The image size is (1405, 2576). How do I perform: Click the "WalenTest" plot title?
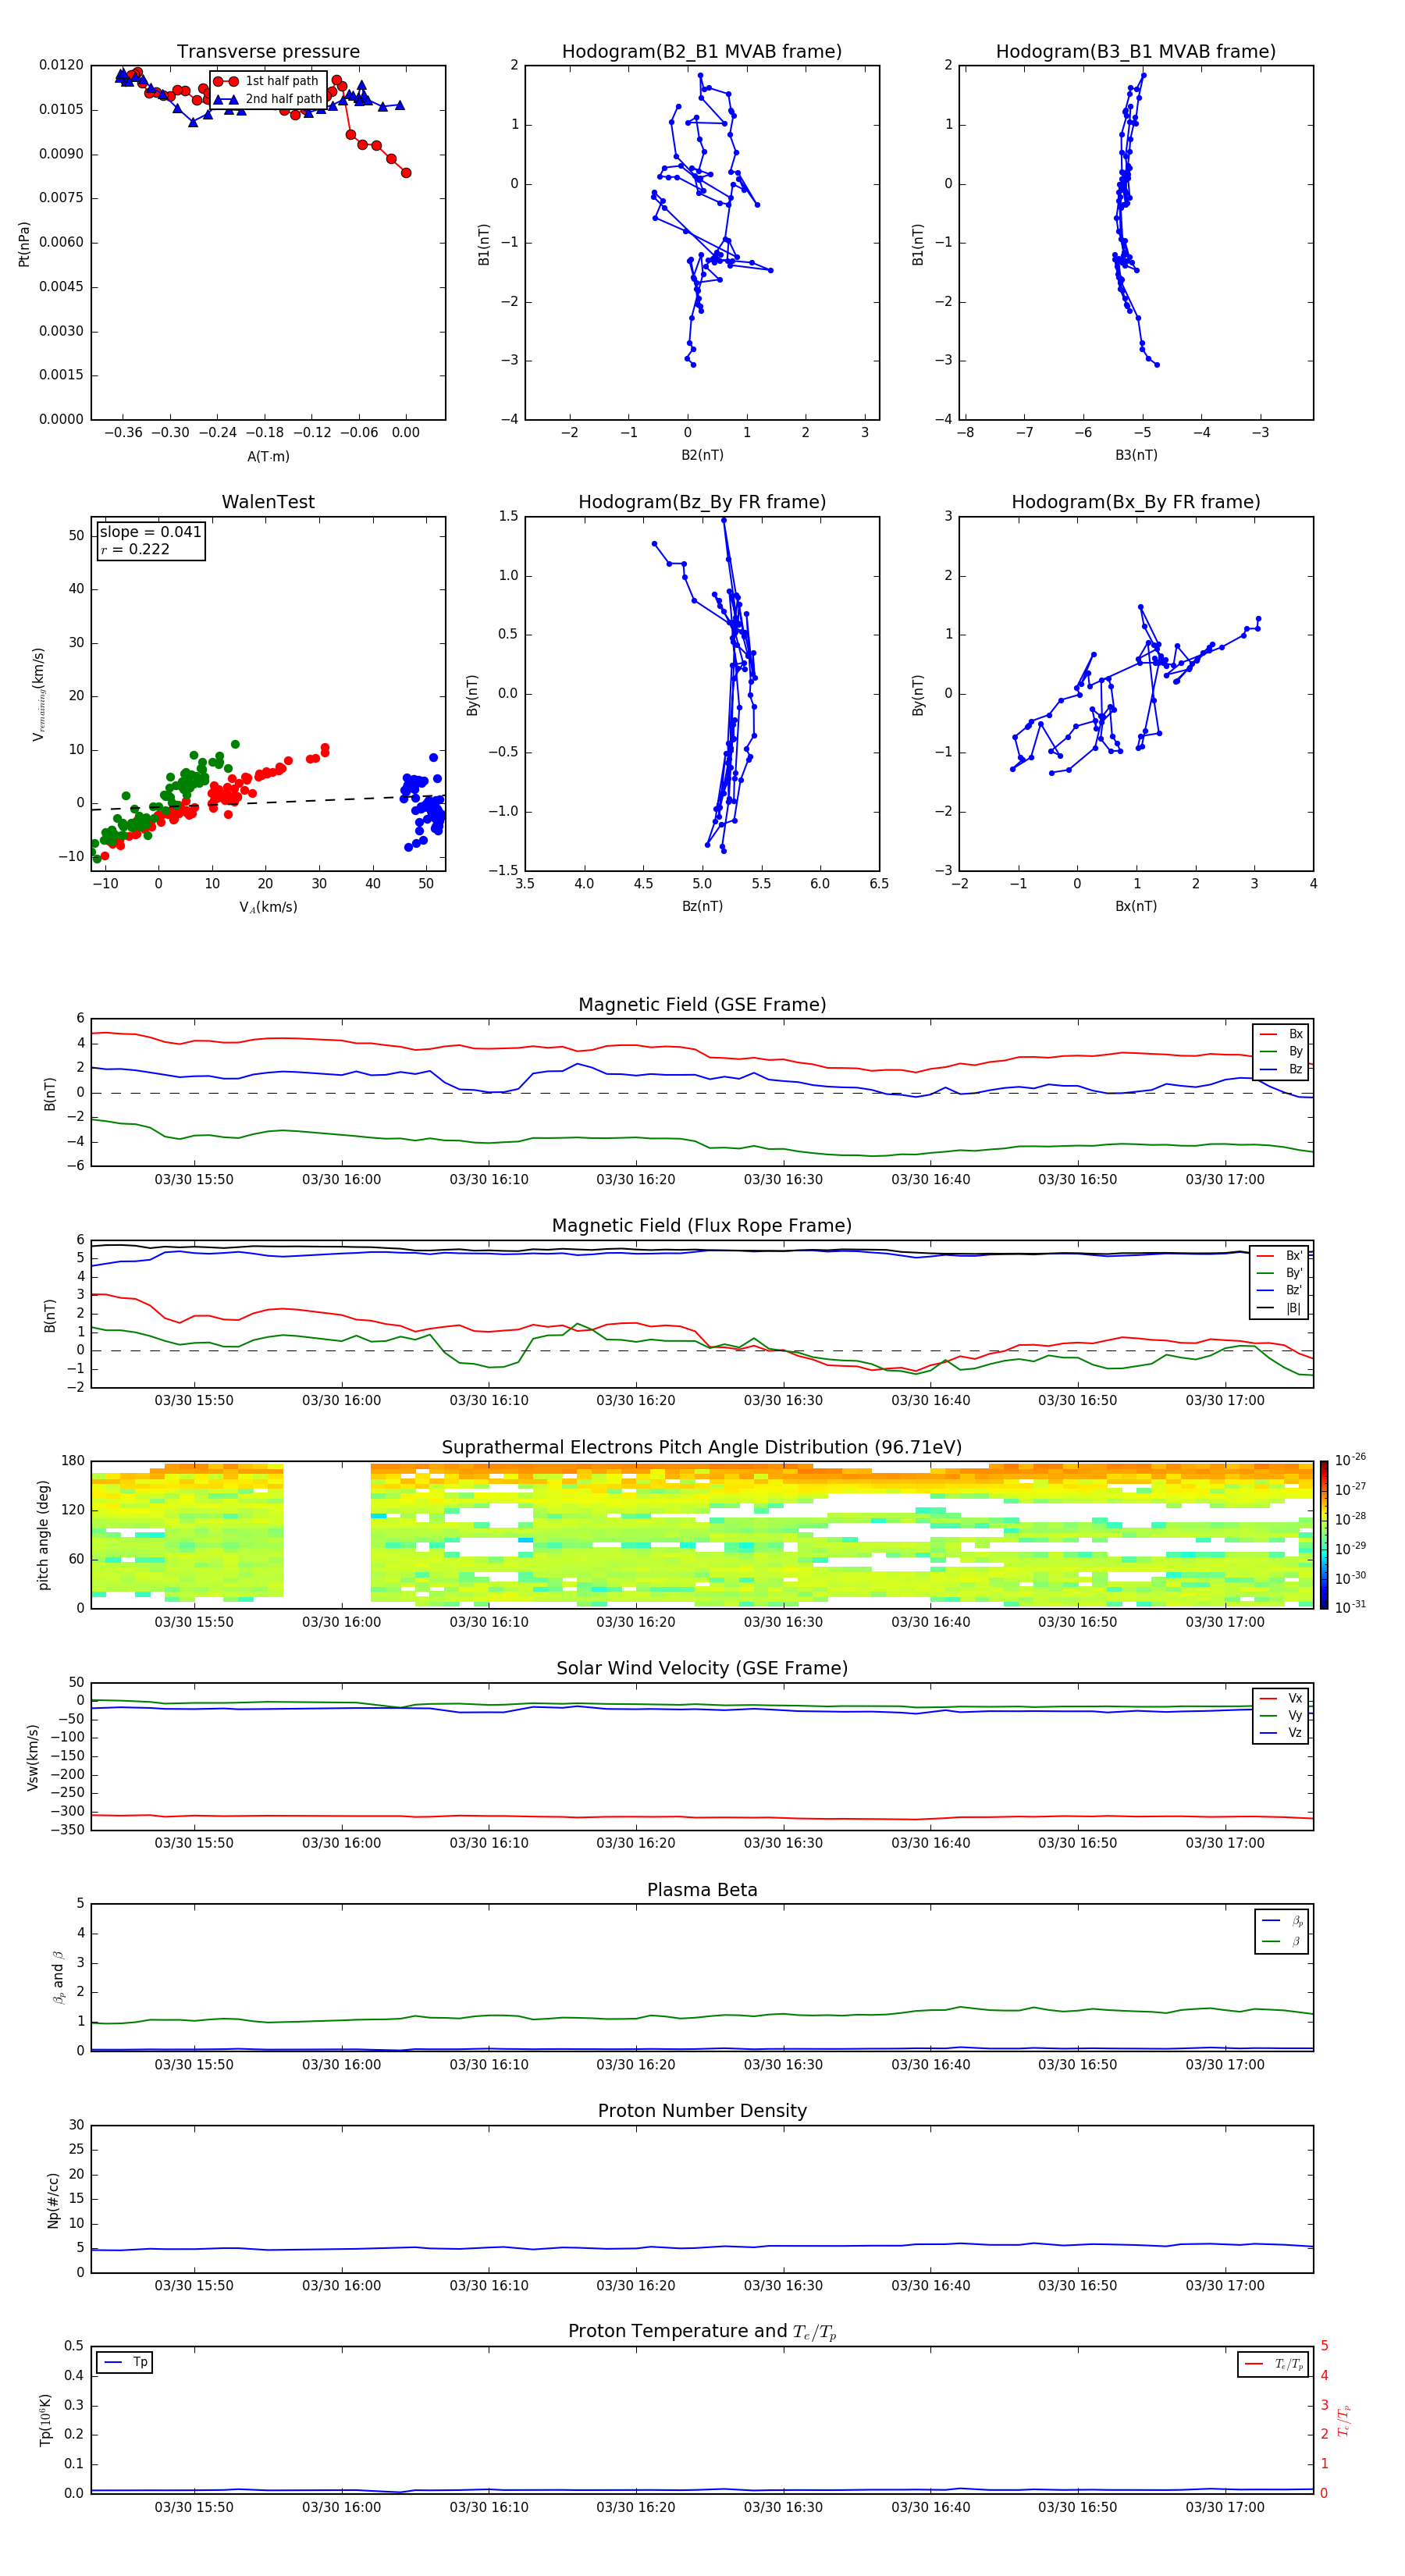(x=268, y=502)
